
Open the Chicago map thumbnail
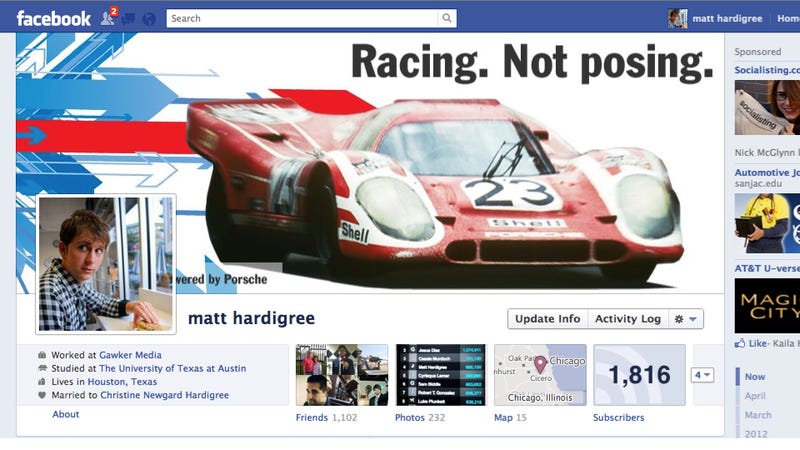click(x=540, y=375)
